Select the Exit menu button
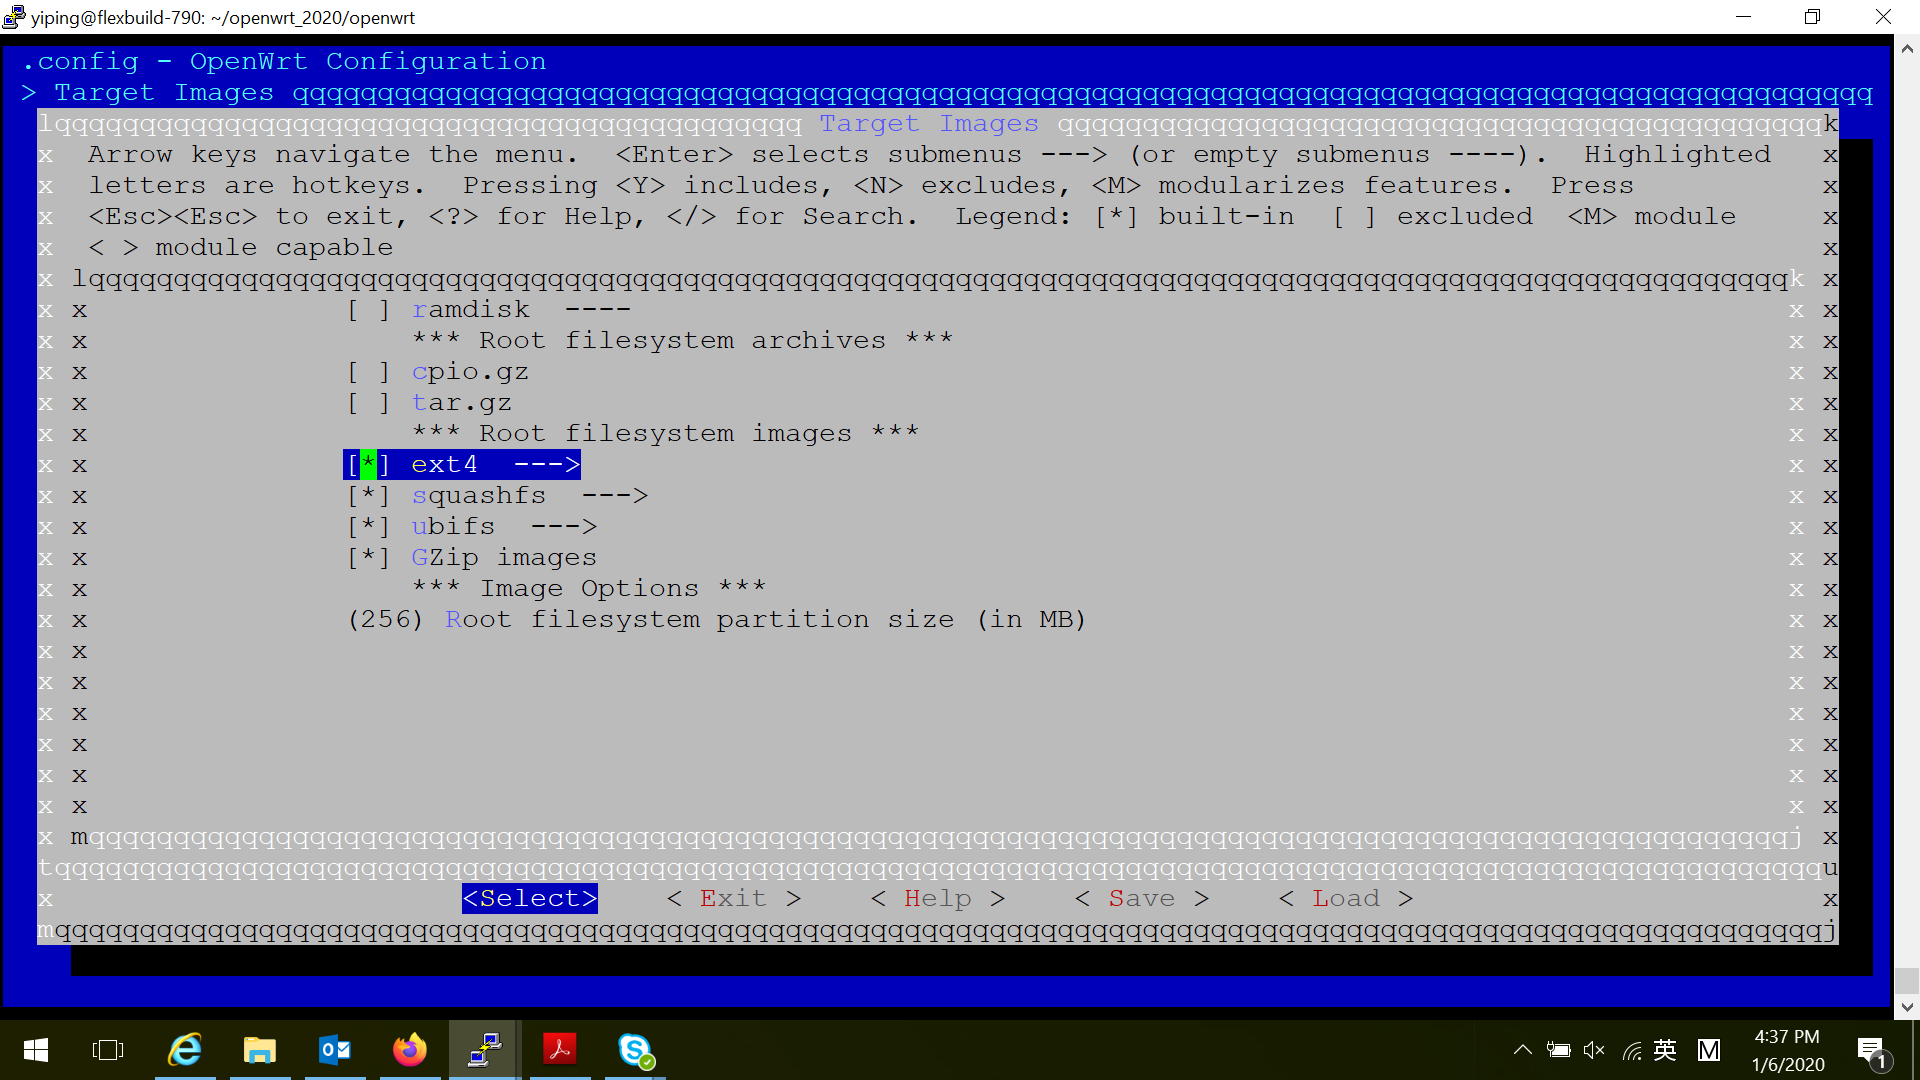 tap(734, 899)
